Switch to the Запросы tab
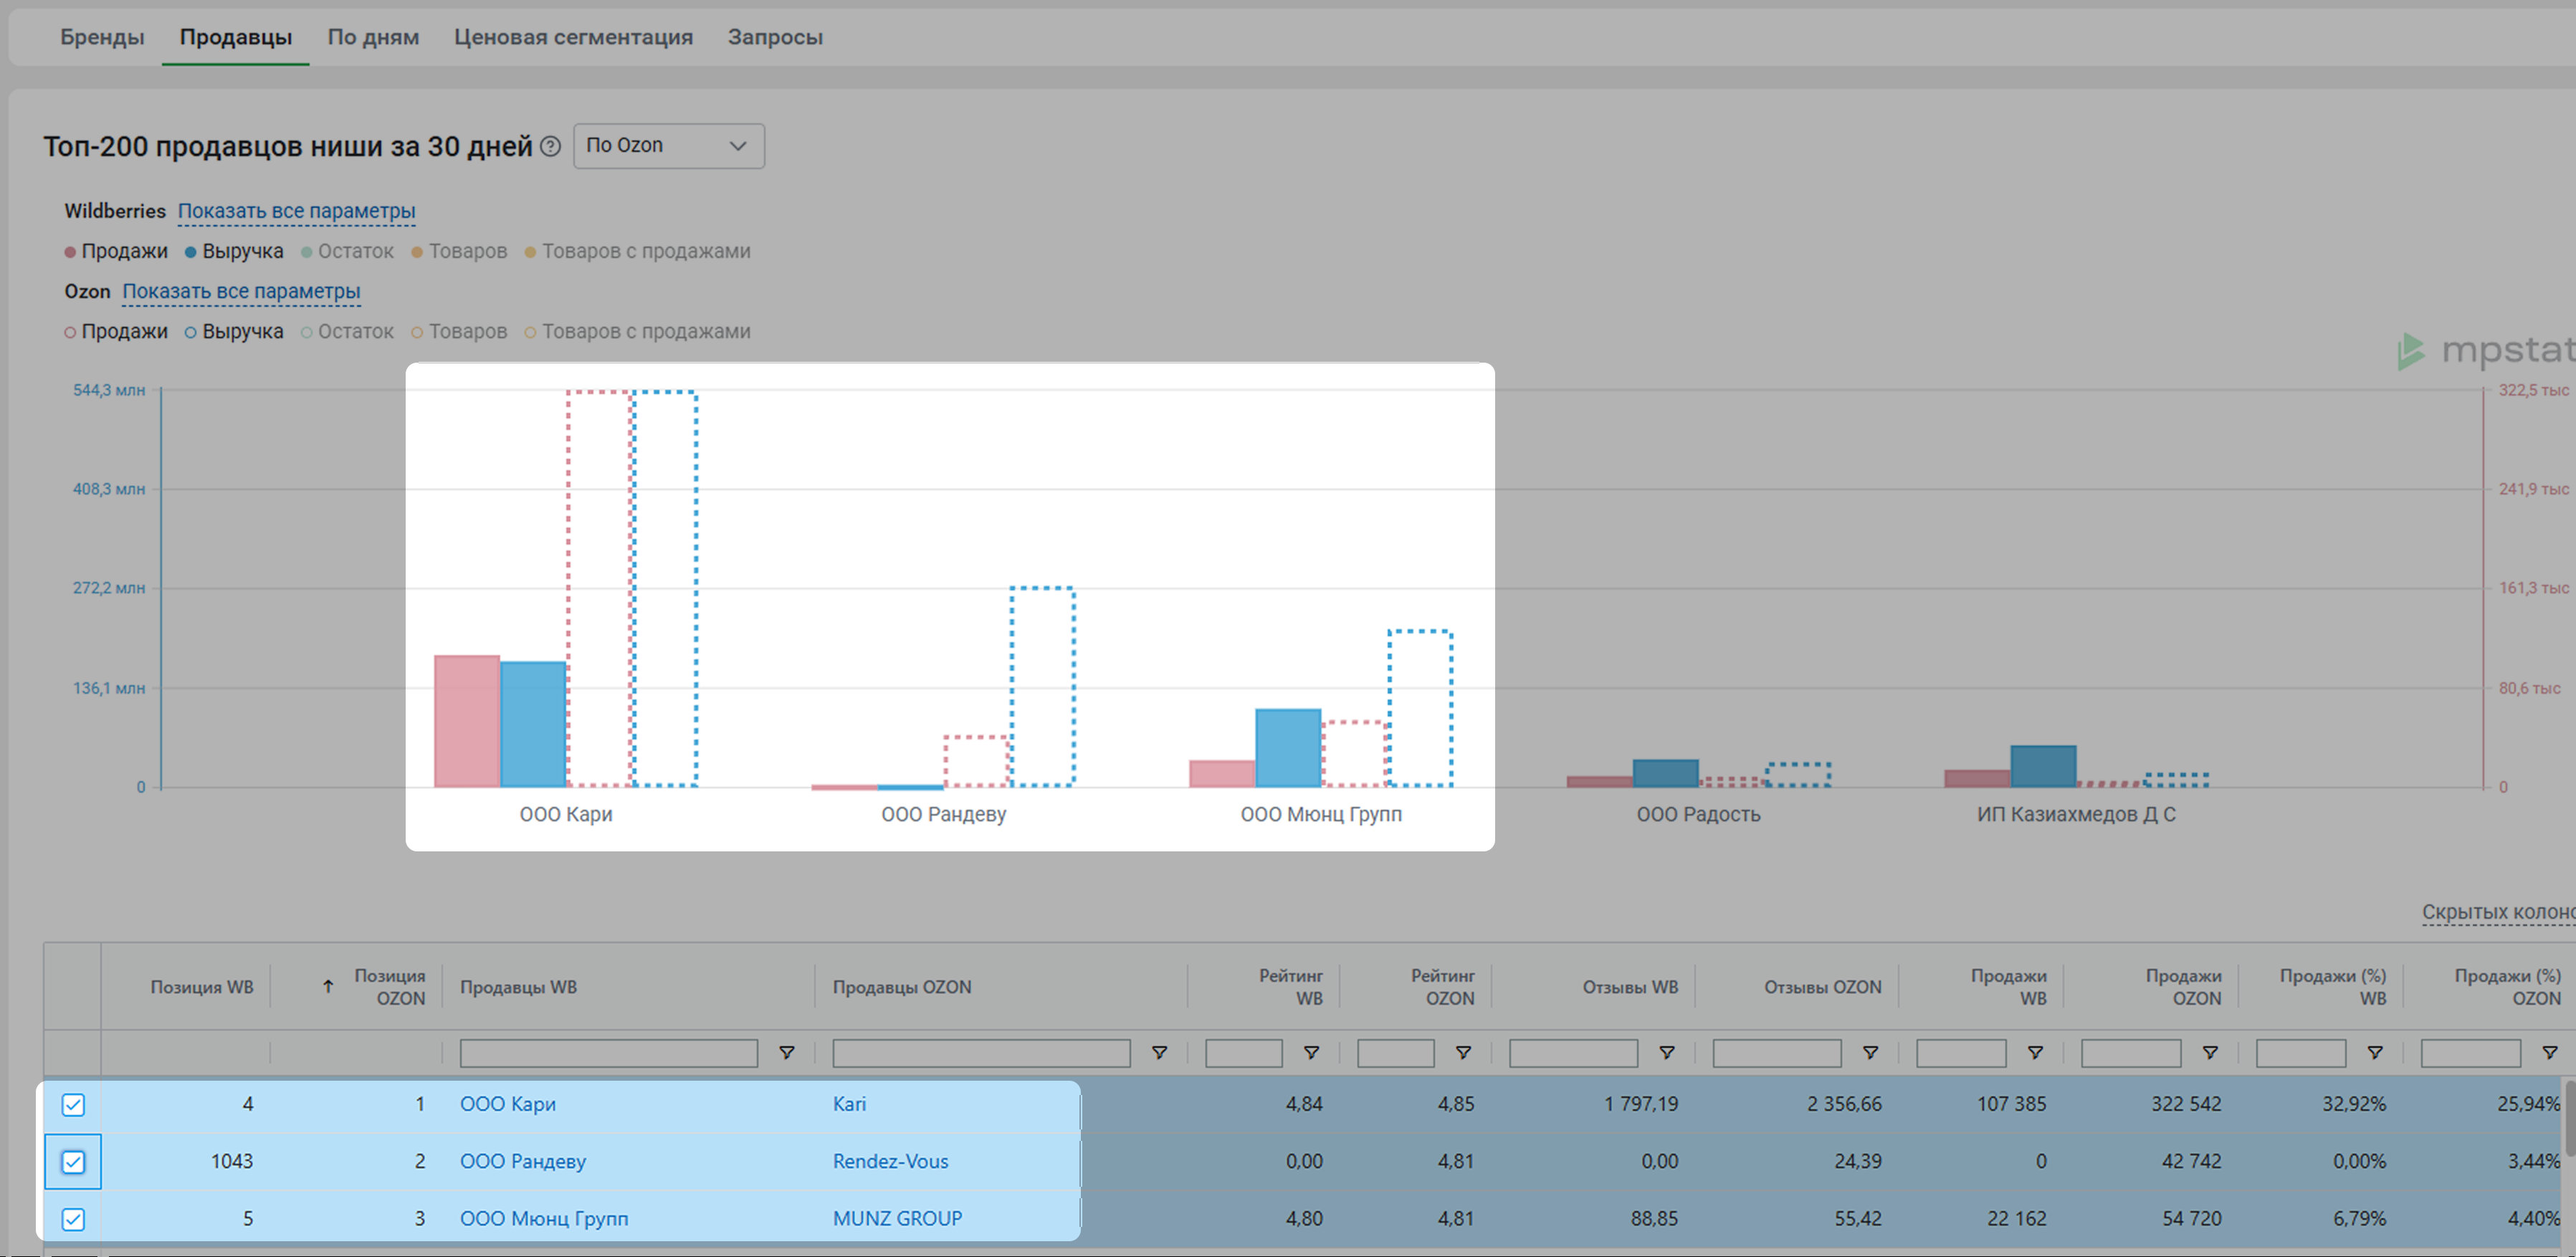2576x1257 pixels. [x=775, y=37]
